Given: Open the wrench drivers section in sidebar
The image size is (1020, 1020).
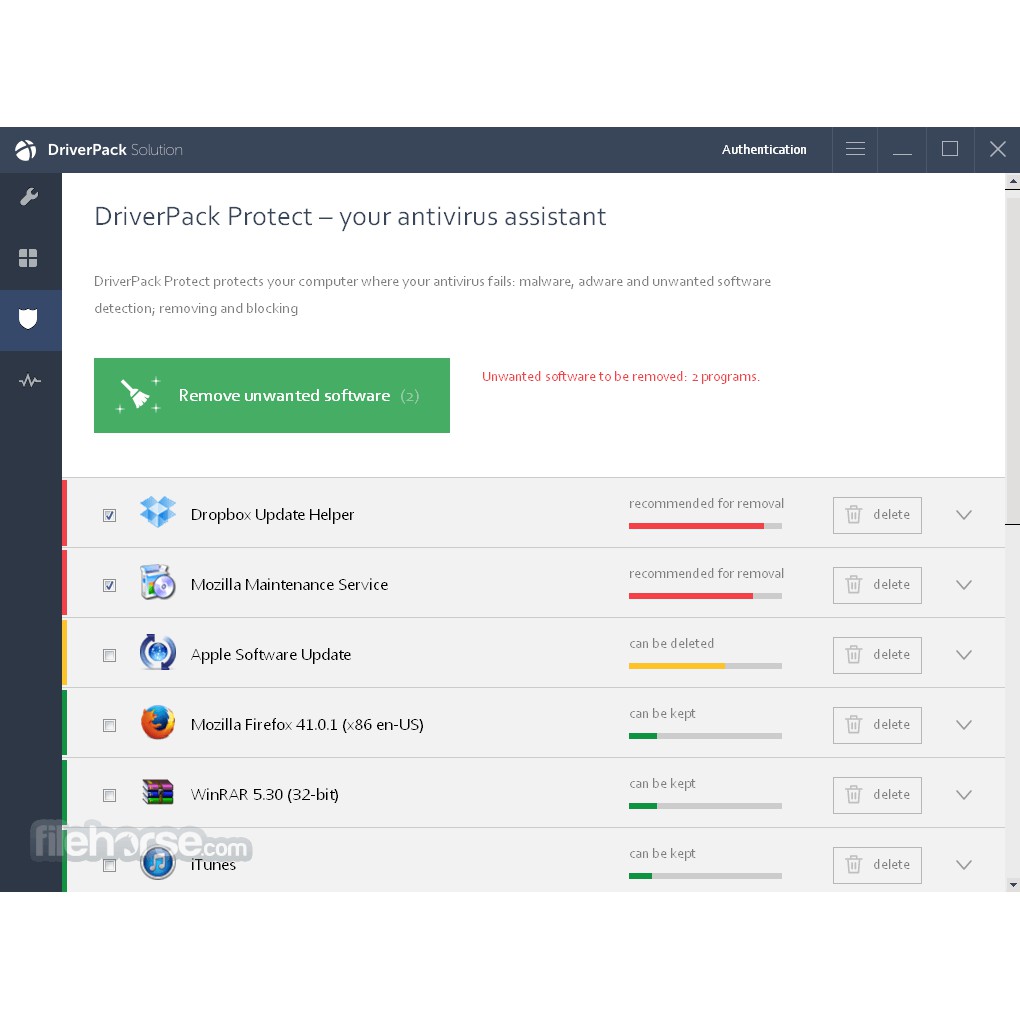Looking at the screenshot, I should pos(29,196).
